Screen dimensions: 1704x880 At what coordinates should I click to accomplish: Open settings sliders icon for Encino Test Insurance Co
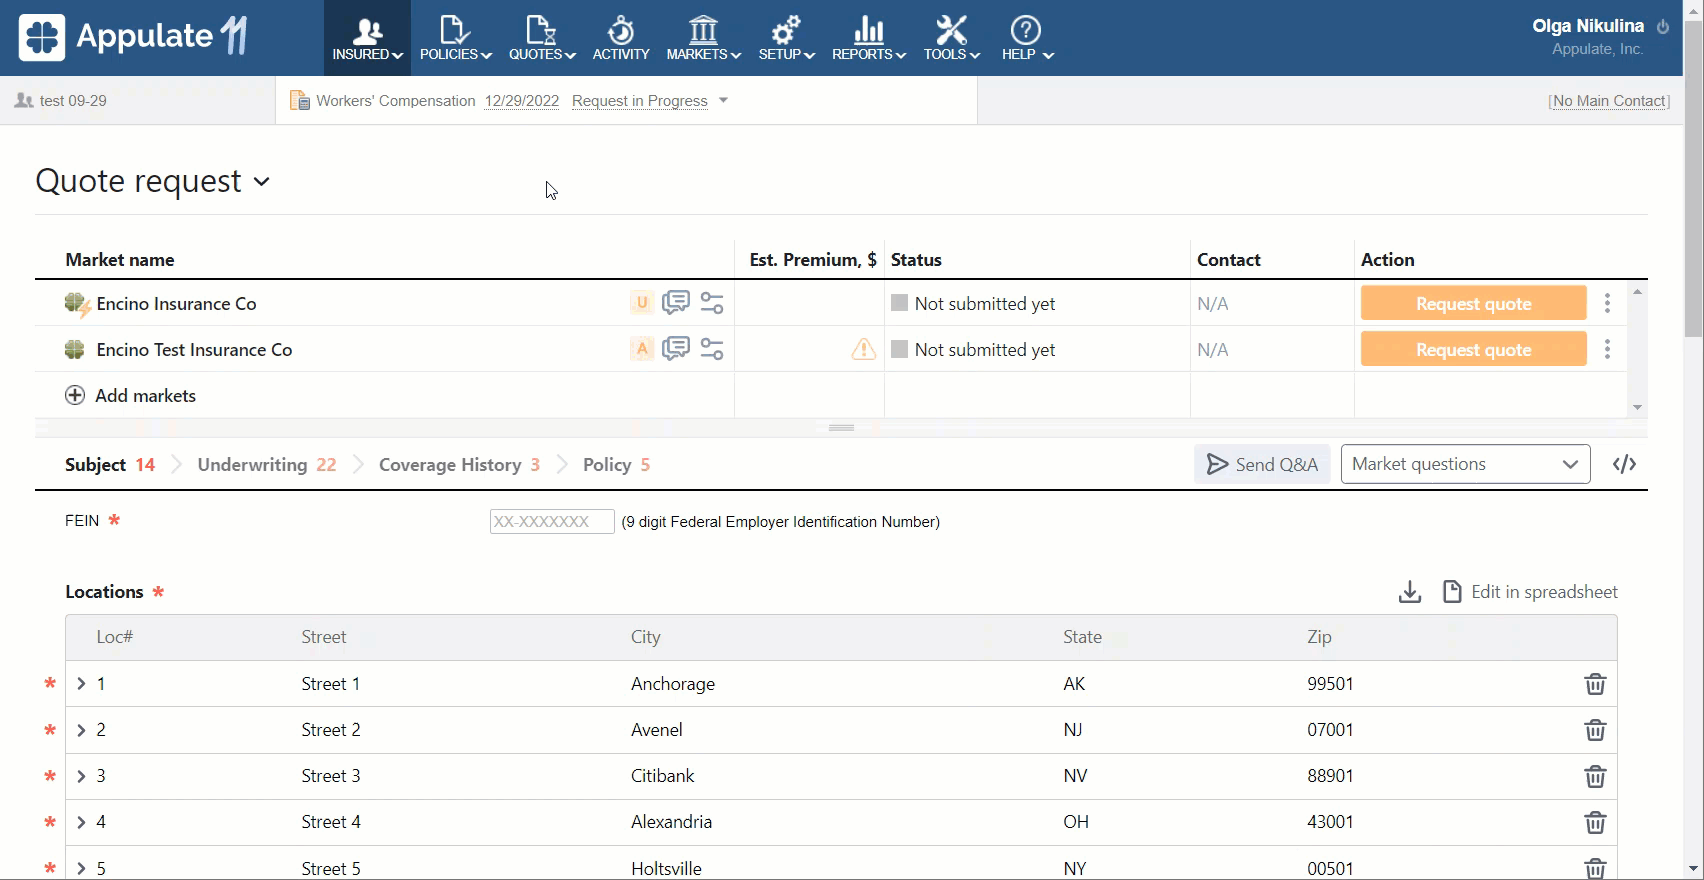(712, 349)
